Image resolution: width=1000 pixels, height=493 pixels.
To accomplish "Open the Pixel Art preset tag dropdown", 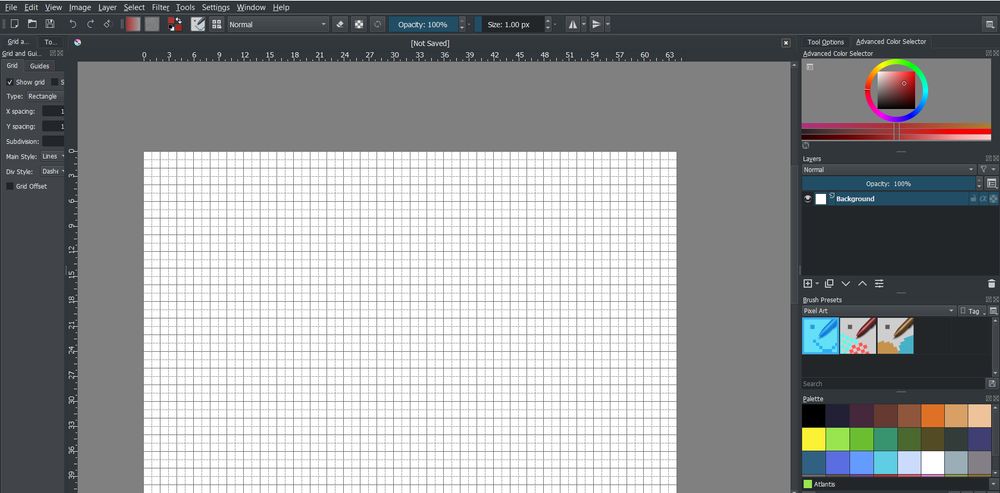I will point(879,311).
